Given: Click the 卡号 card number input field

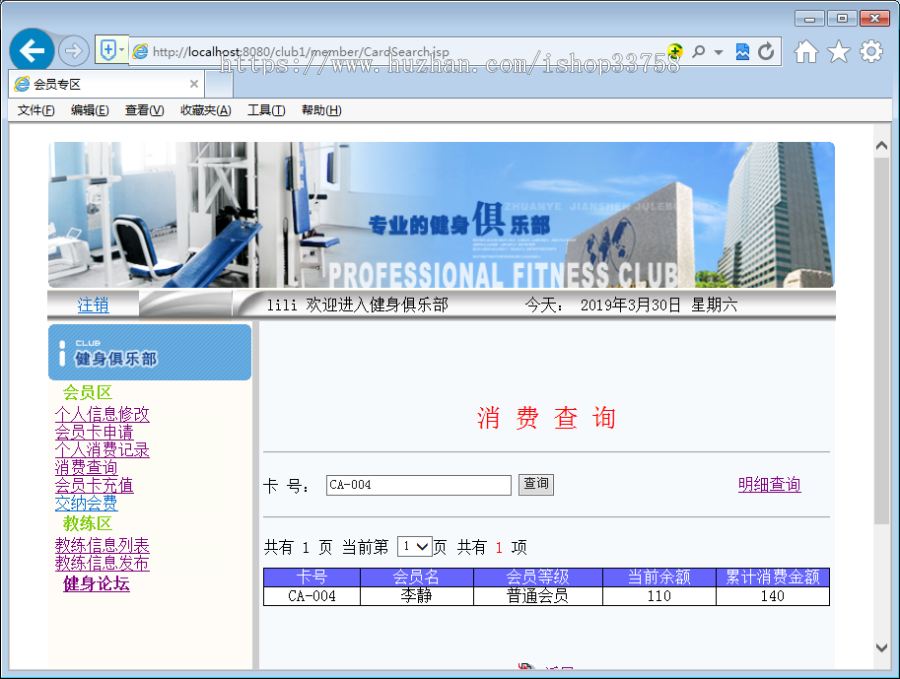Looking at the screenshot, I should coord(418,485).
